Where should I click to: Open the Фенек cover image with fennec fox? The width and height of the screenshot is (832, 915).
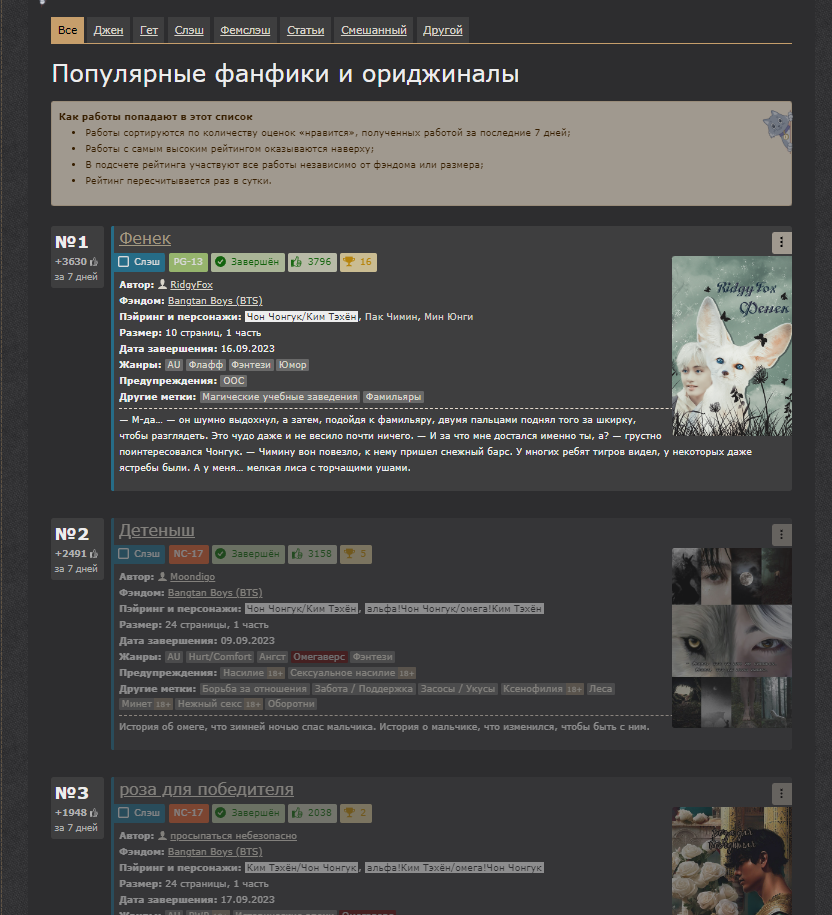(732, 346)
